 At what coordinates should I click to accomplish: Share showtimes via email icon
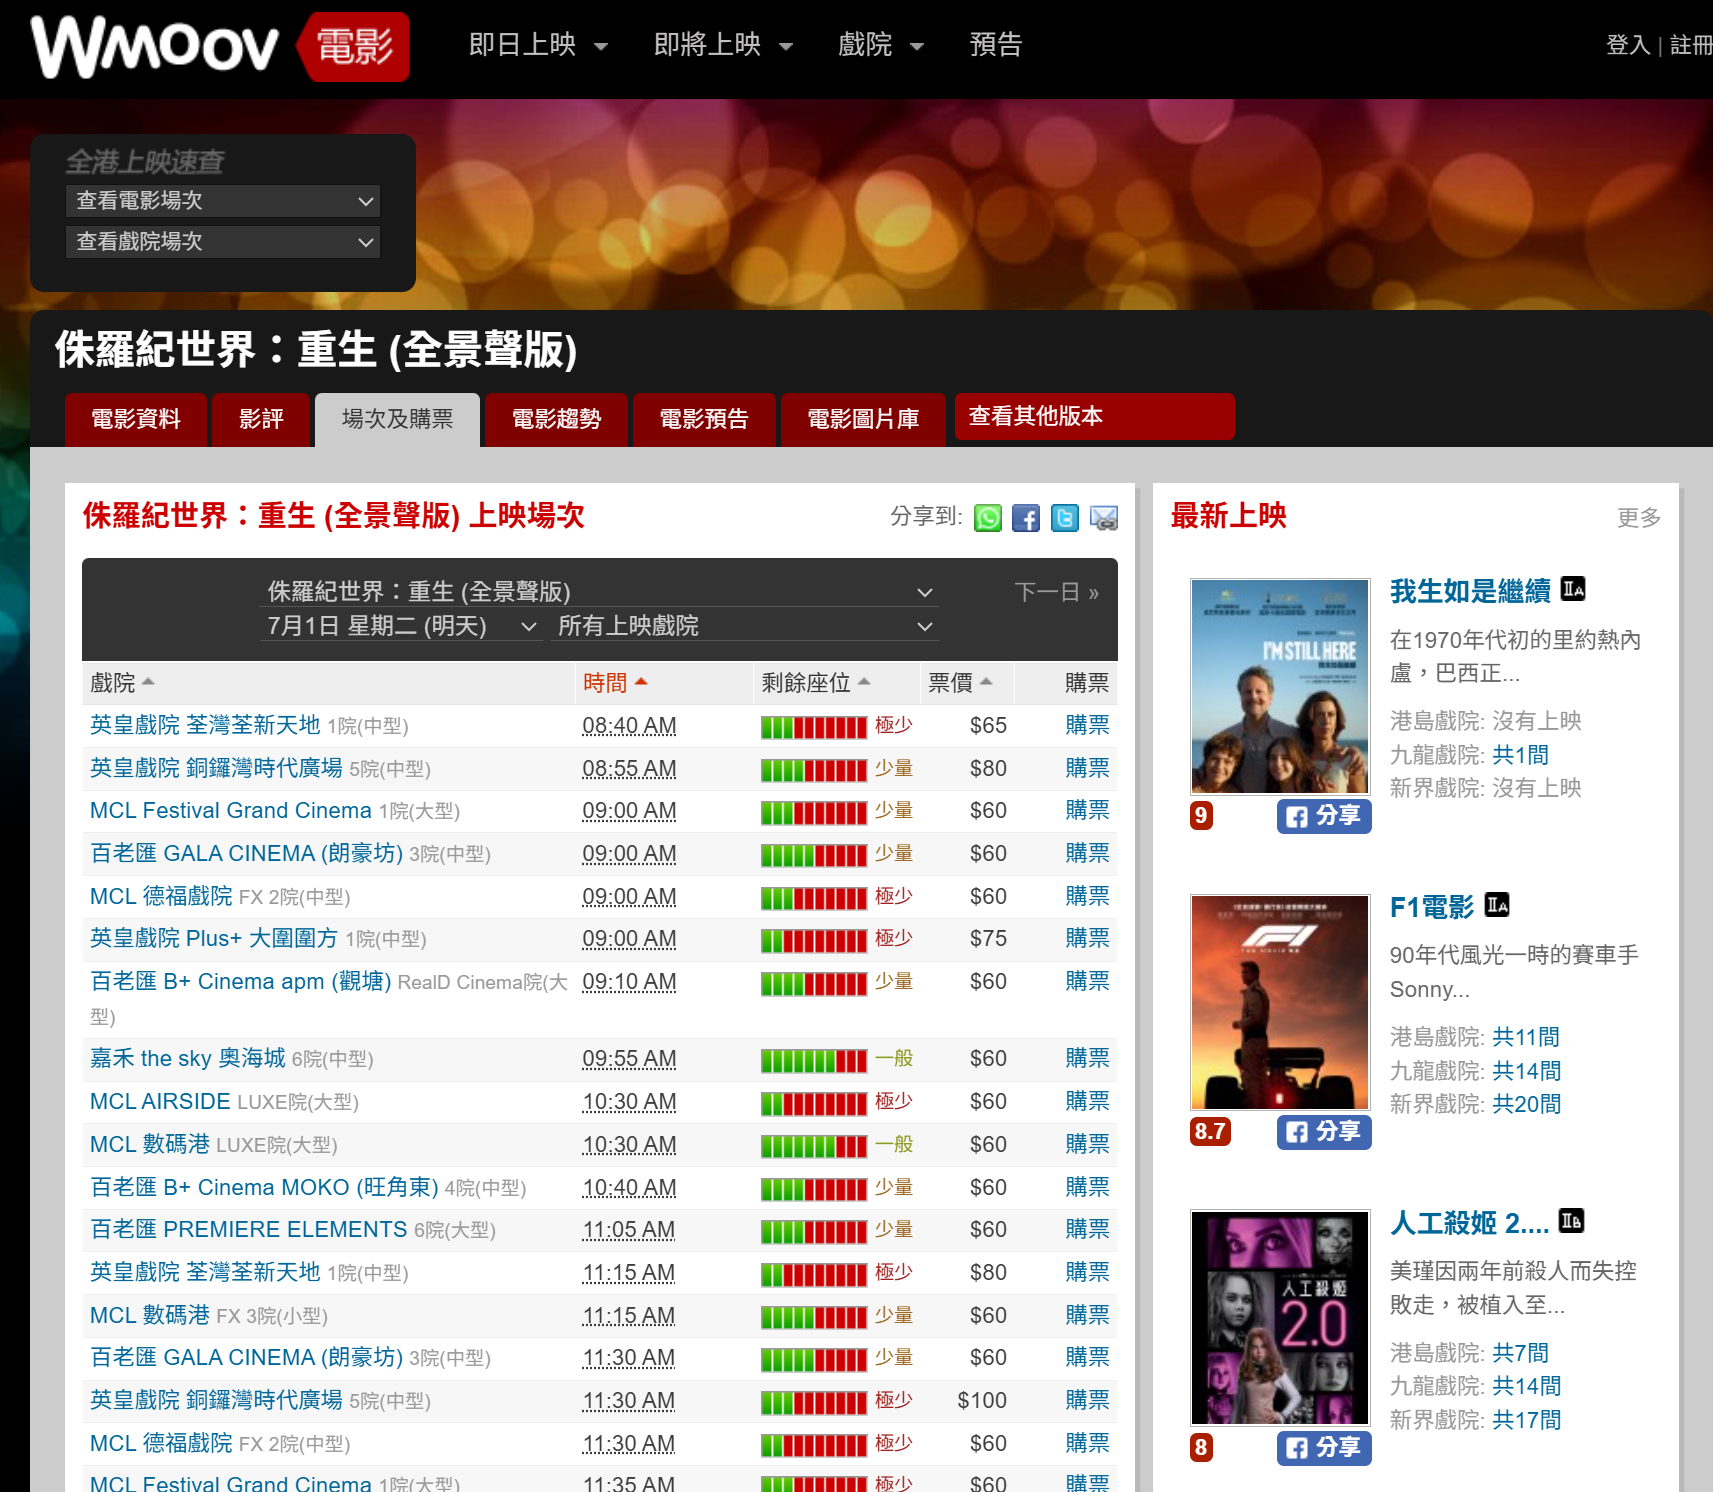tap(1104, 518)
